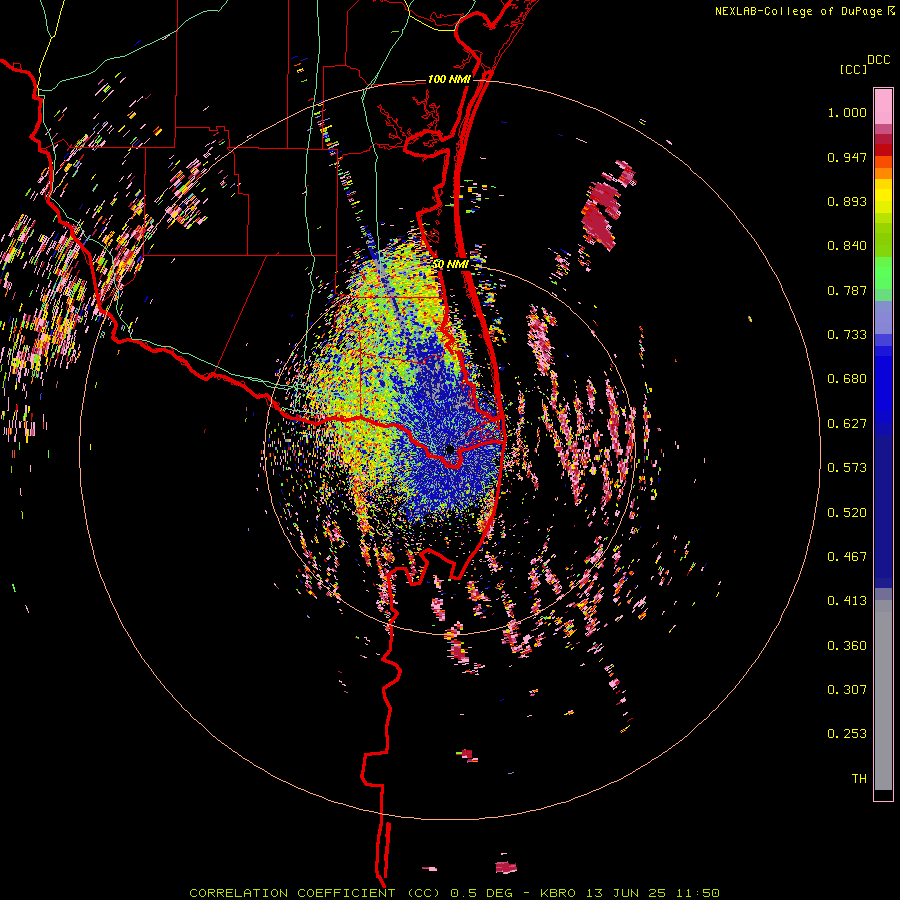Viewport: 900px width, 900px height.
Task: Select the 0.573 scale value
Action: pyautogui.click(x=847, y=468)
